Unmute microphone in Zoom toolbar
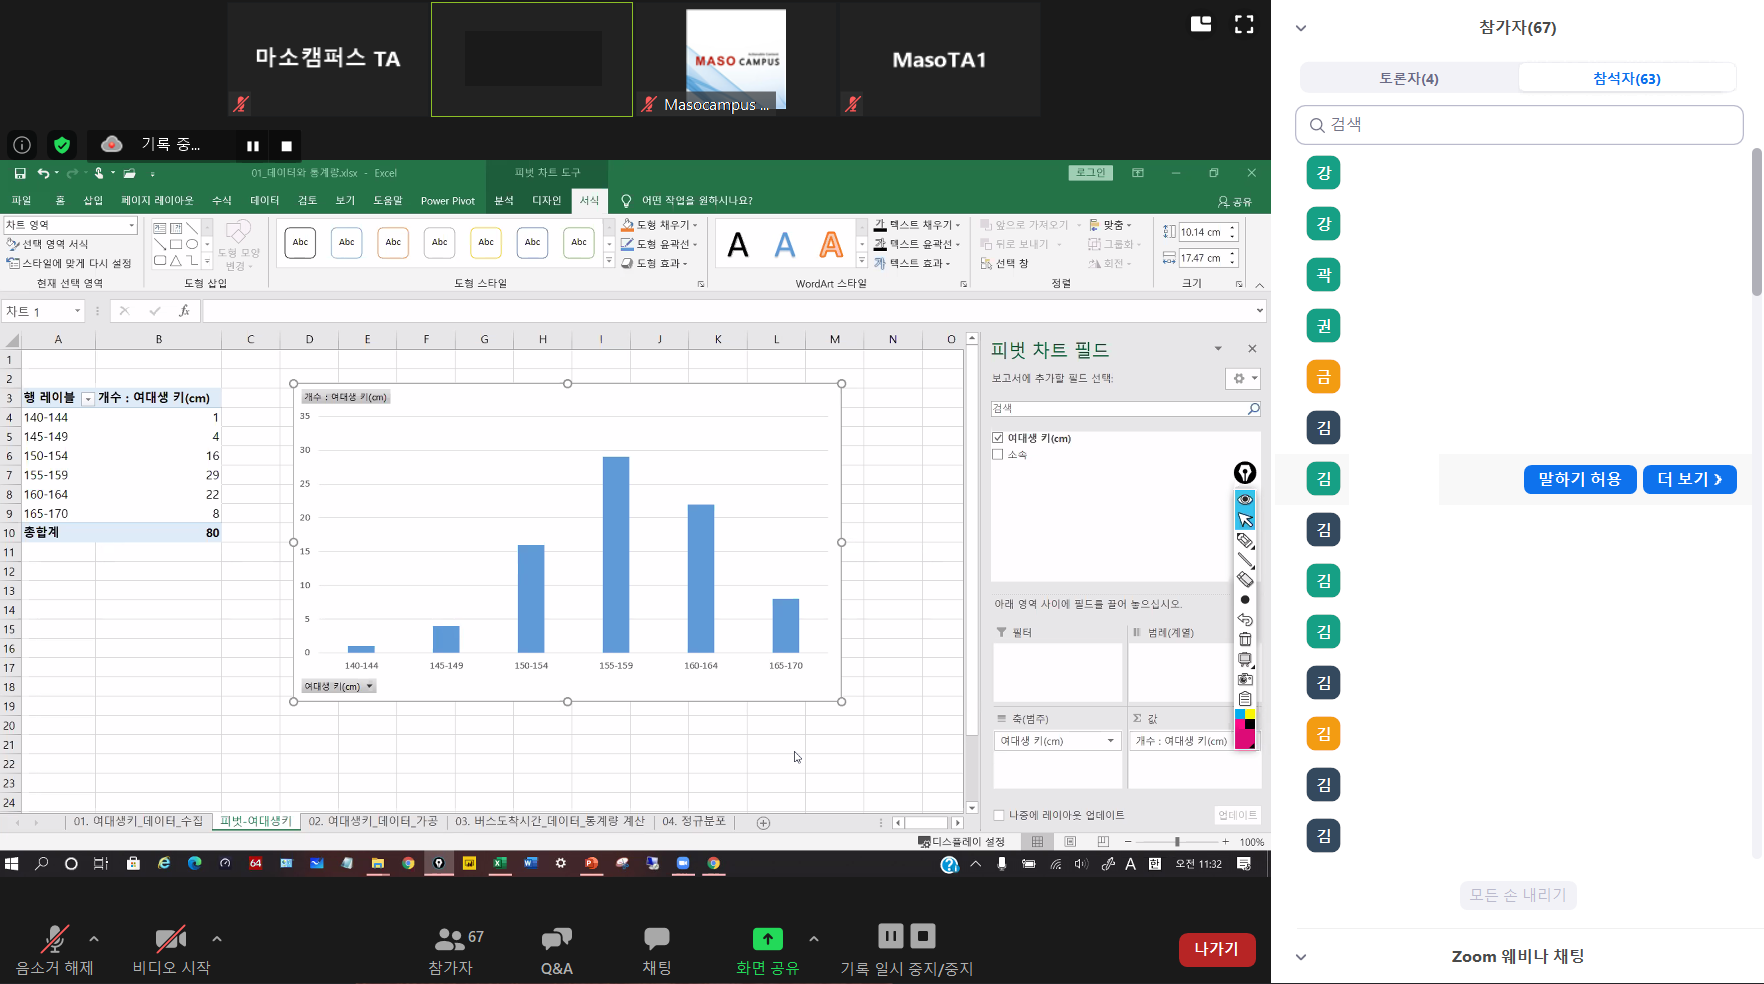 pos(54,939)
